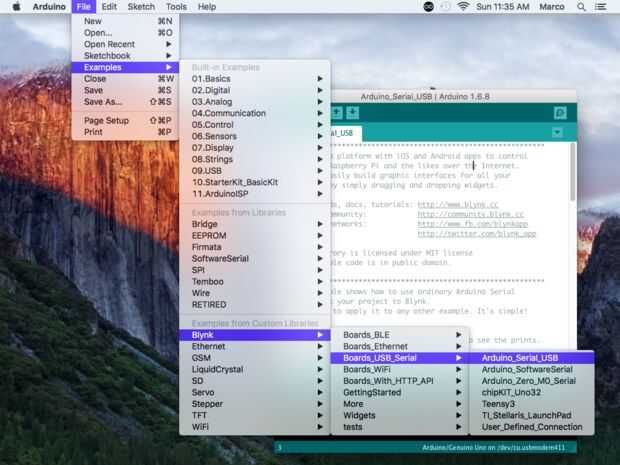The image size is (620, 465).
Task: Open the Edit menu
Action: (x=109, y=7)
